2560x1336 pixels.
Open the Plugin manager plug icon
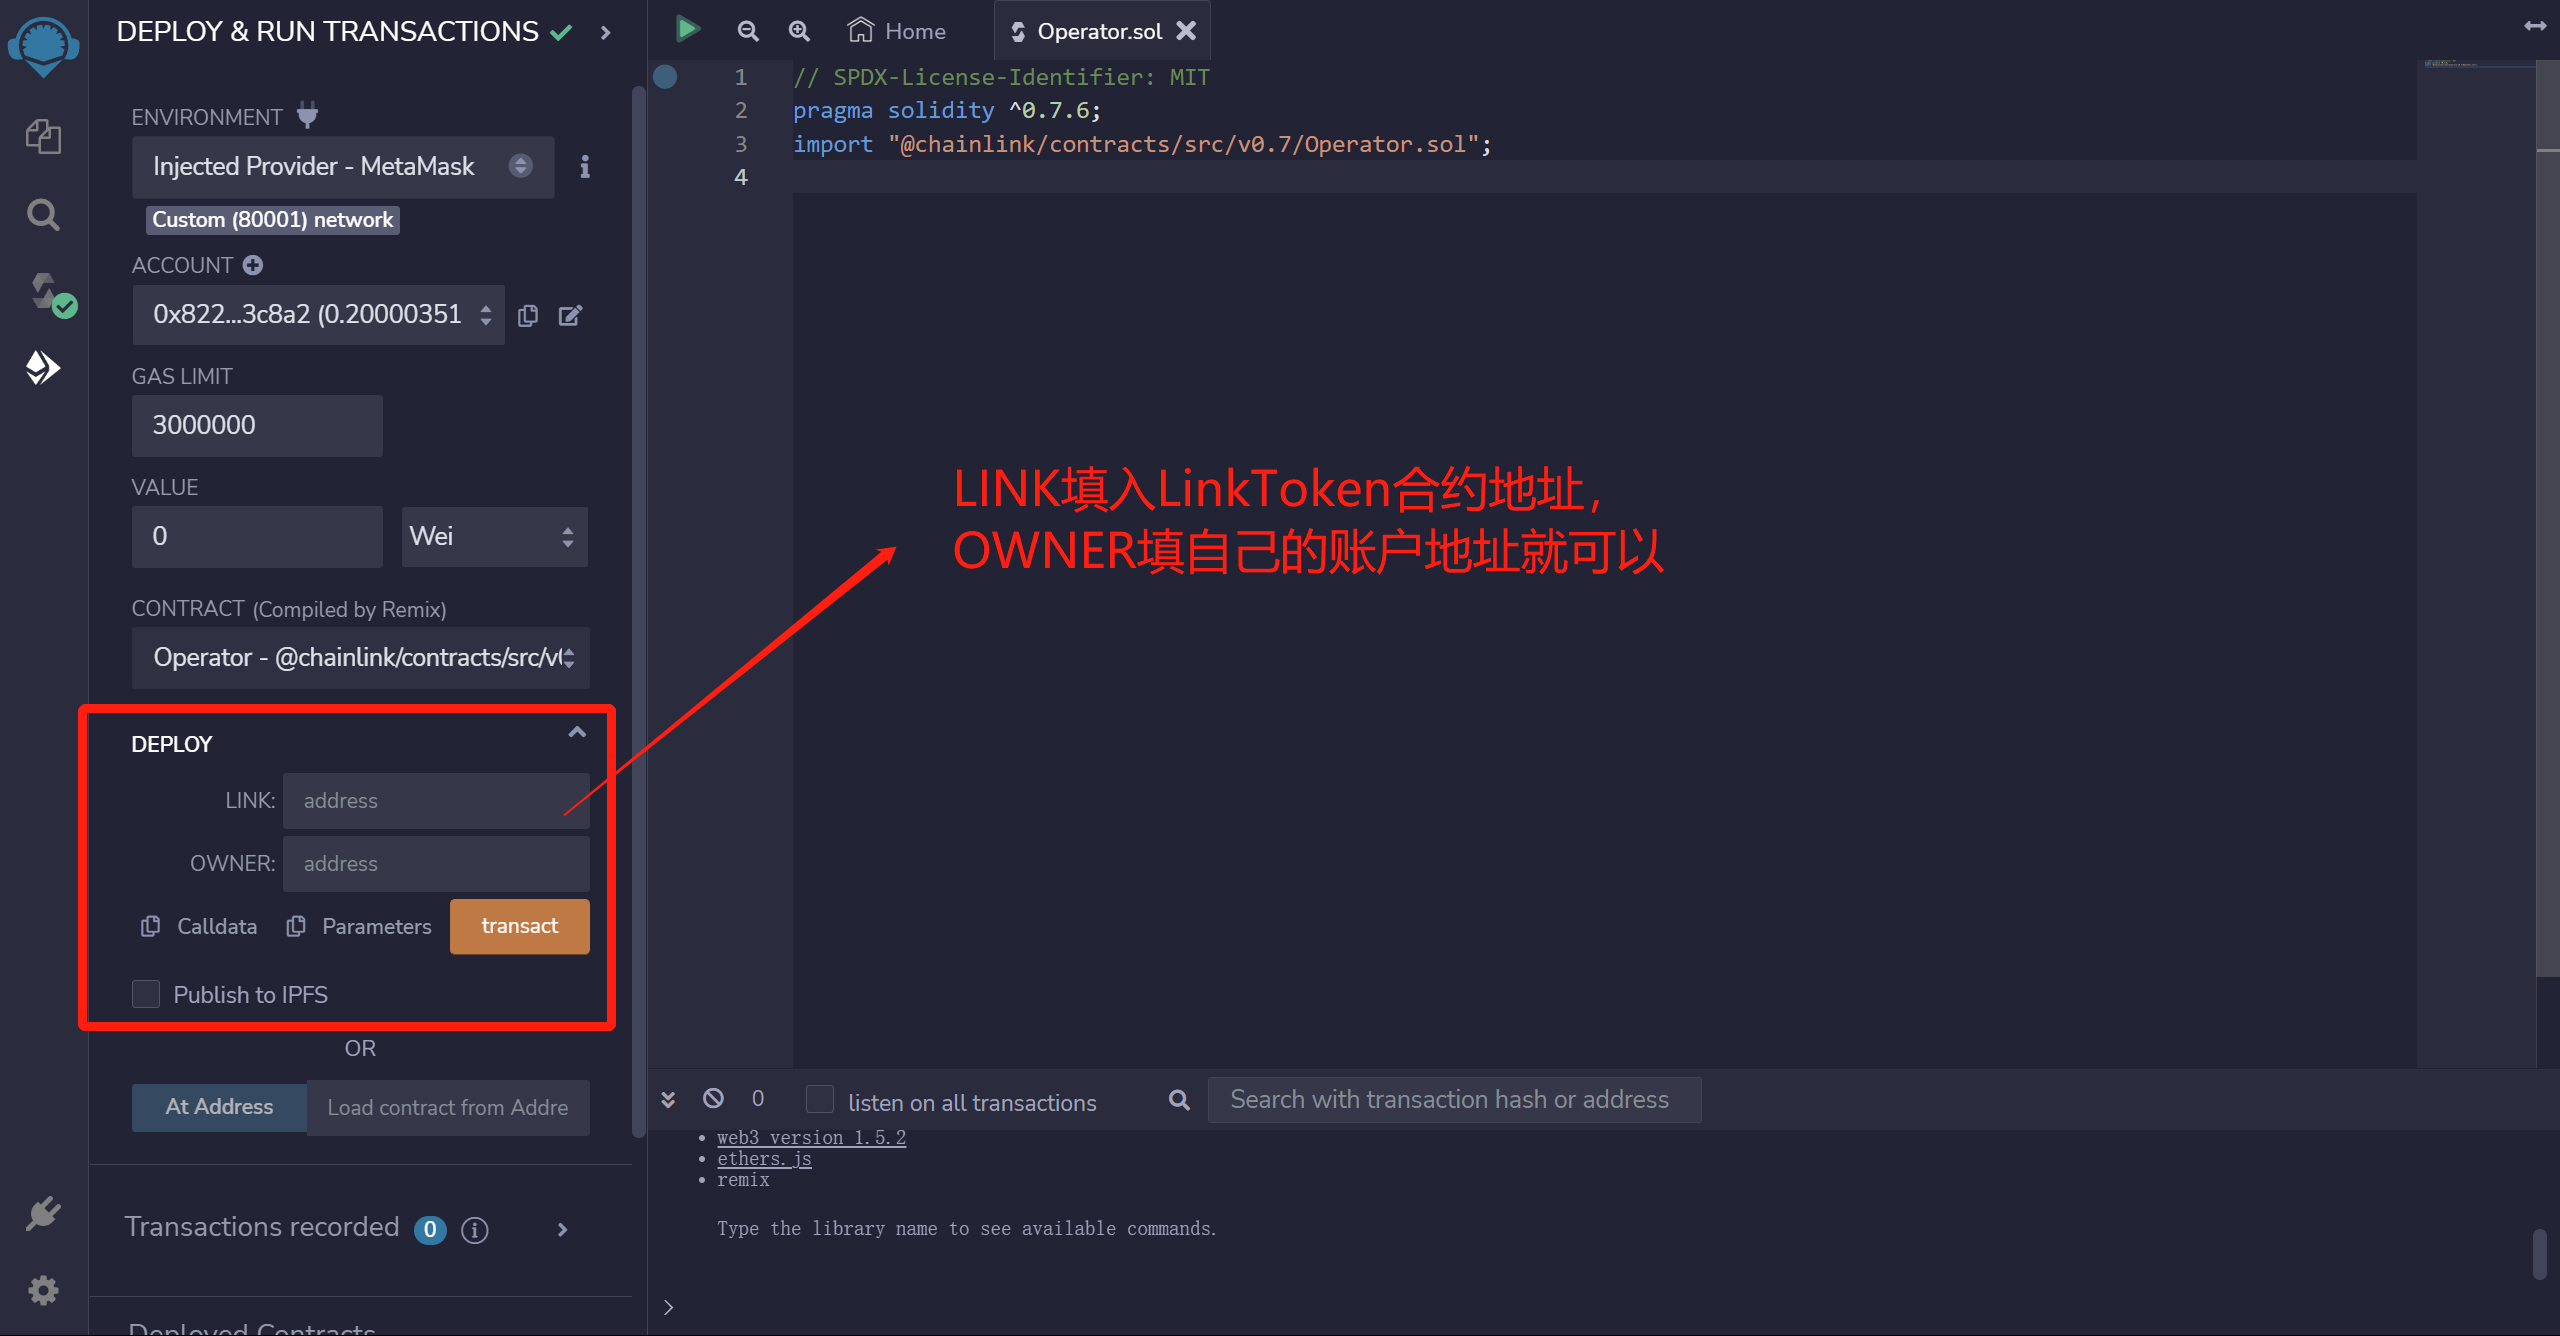43,1214
